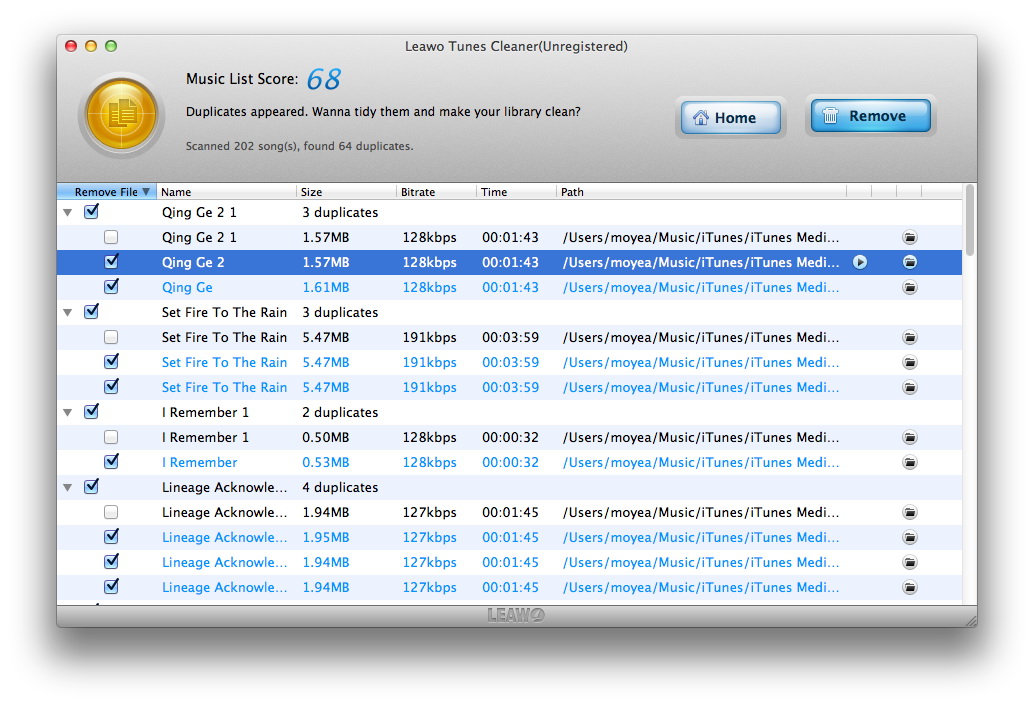Collapse the Lineage Acknowle duplicates group

68,488
